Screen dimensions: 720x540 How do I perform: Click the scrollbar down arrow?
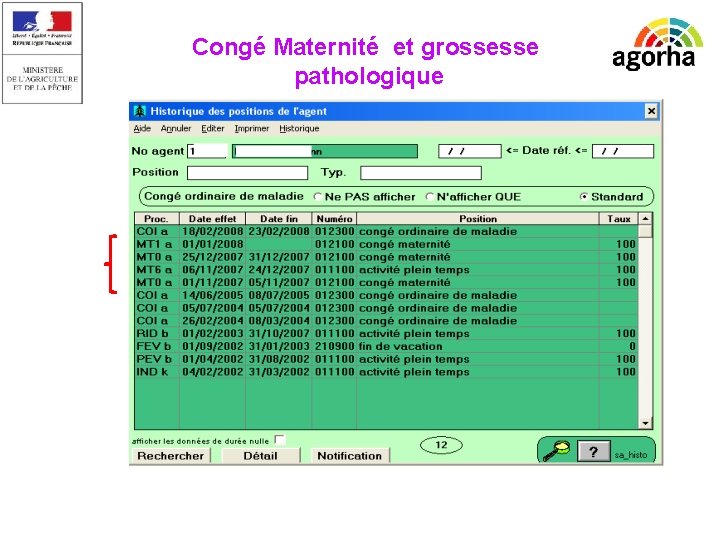click(x=645, y=423)
